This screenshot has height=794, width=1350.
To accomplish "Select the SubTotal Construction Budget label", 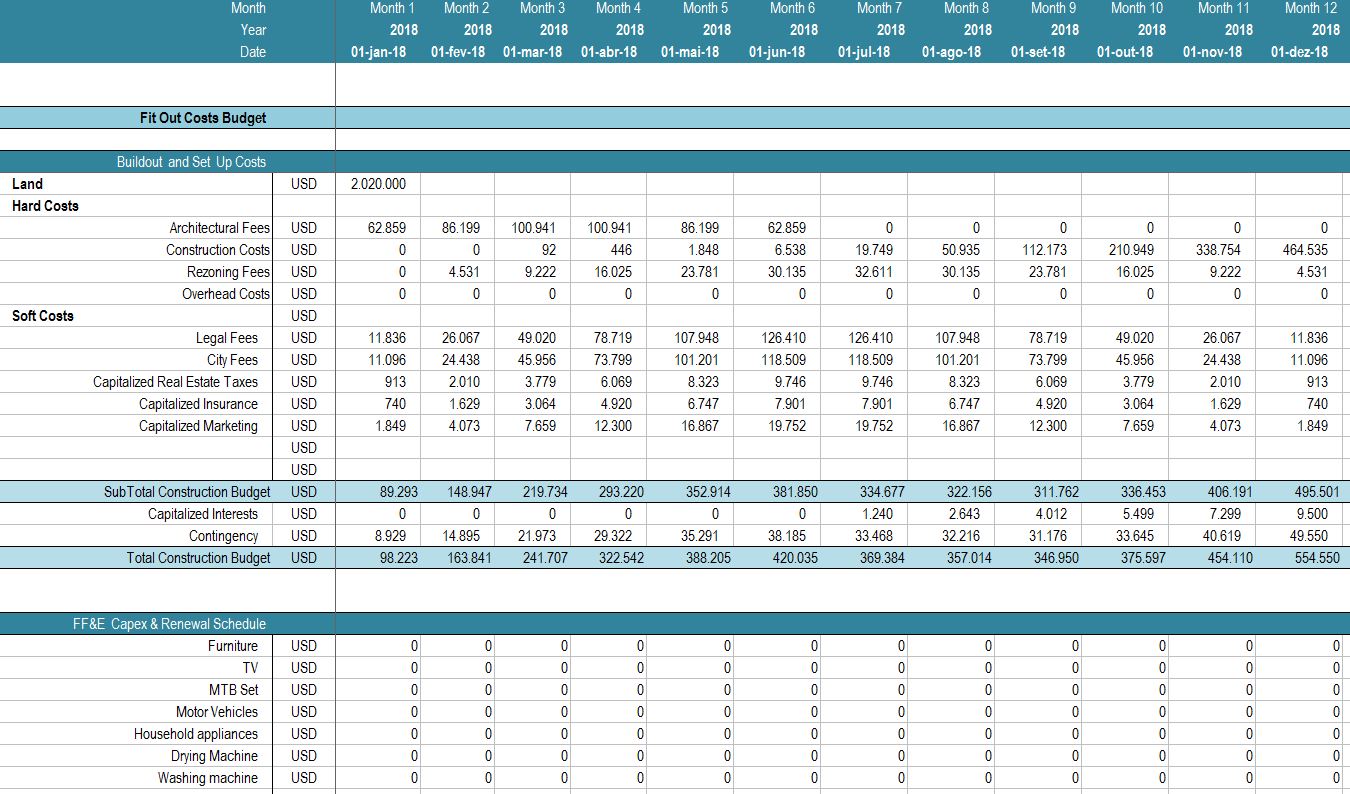I will coord(187,492).
